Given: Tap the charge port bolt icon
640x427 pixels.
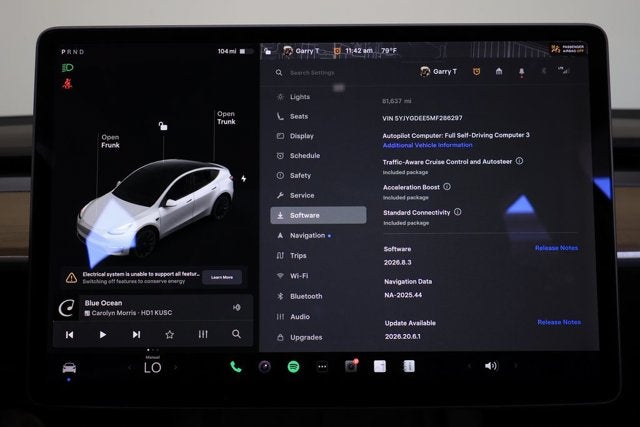Looking at the screenshot, I should click(243, 179).
